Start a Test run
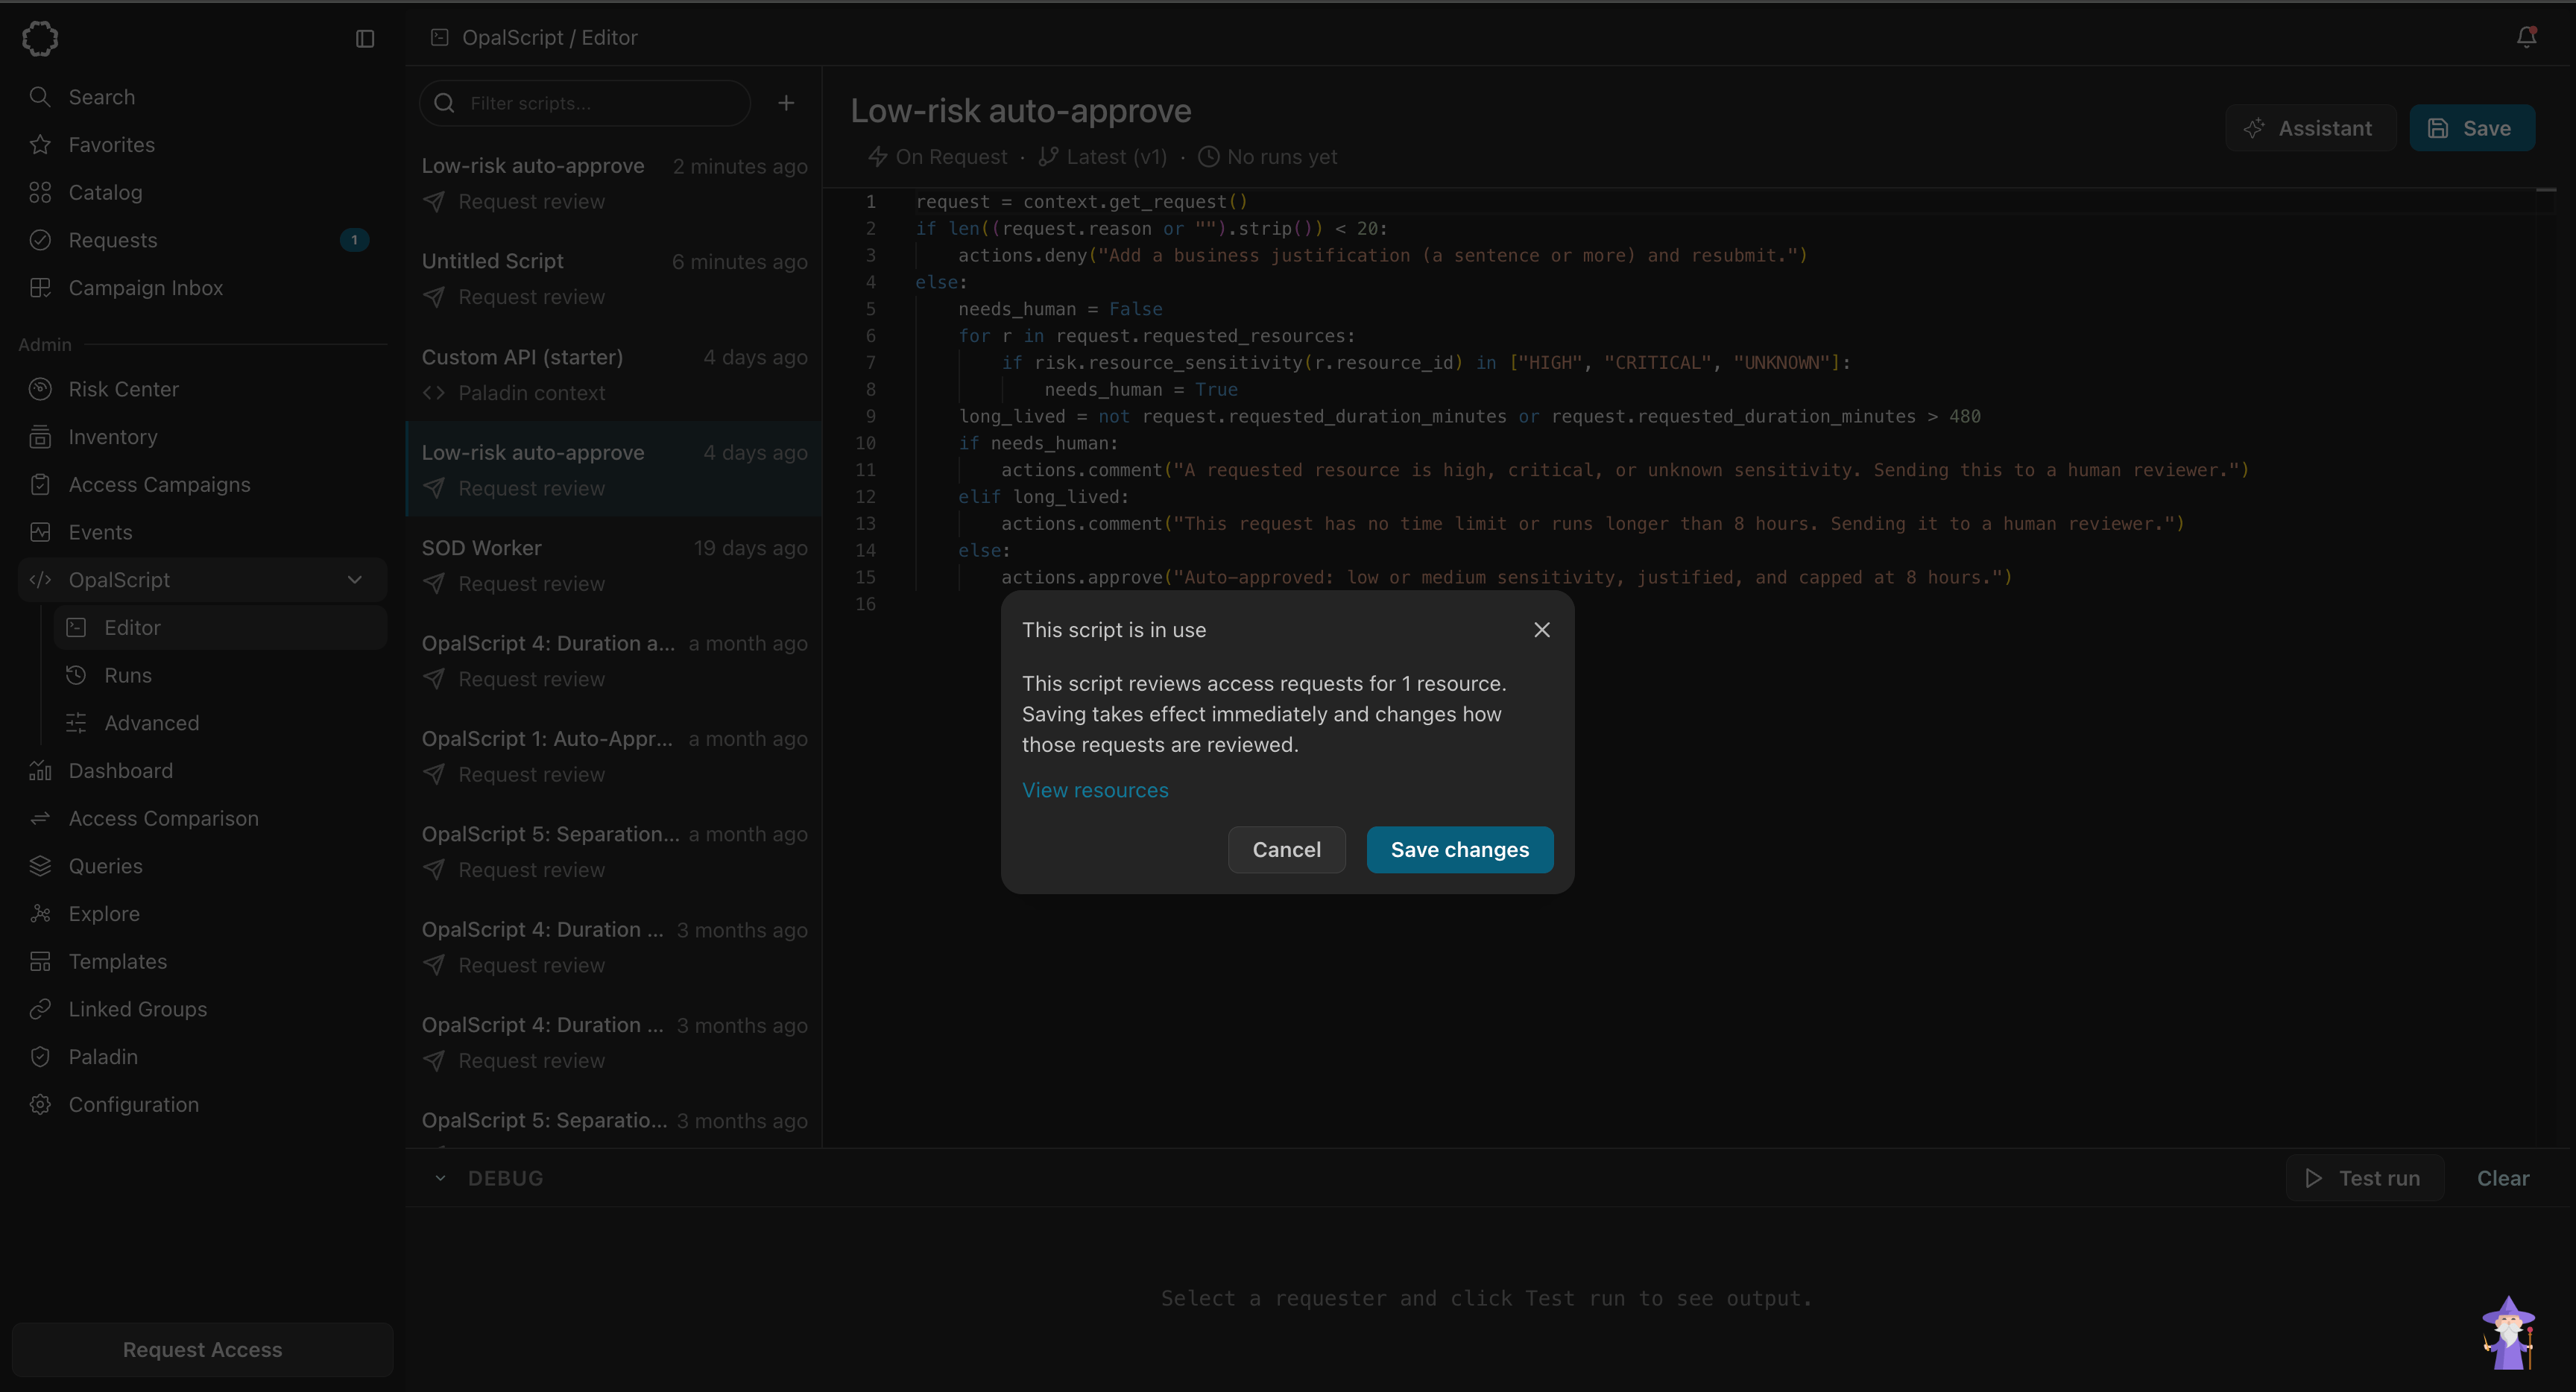This screenshot has width=2576, height=1392. tap(2364, 1178)
